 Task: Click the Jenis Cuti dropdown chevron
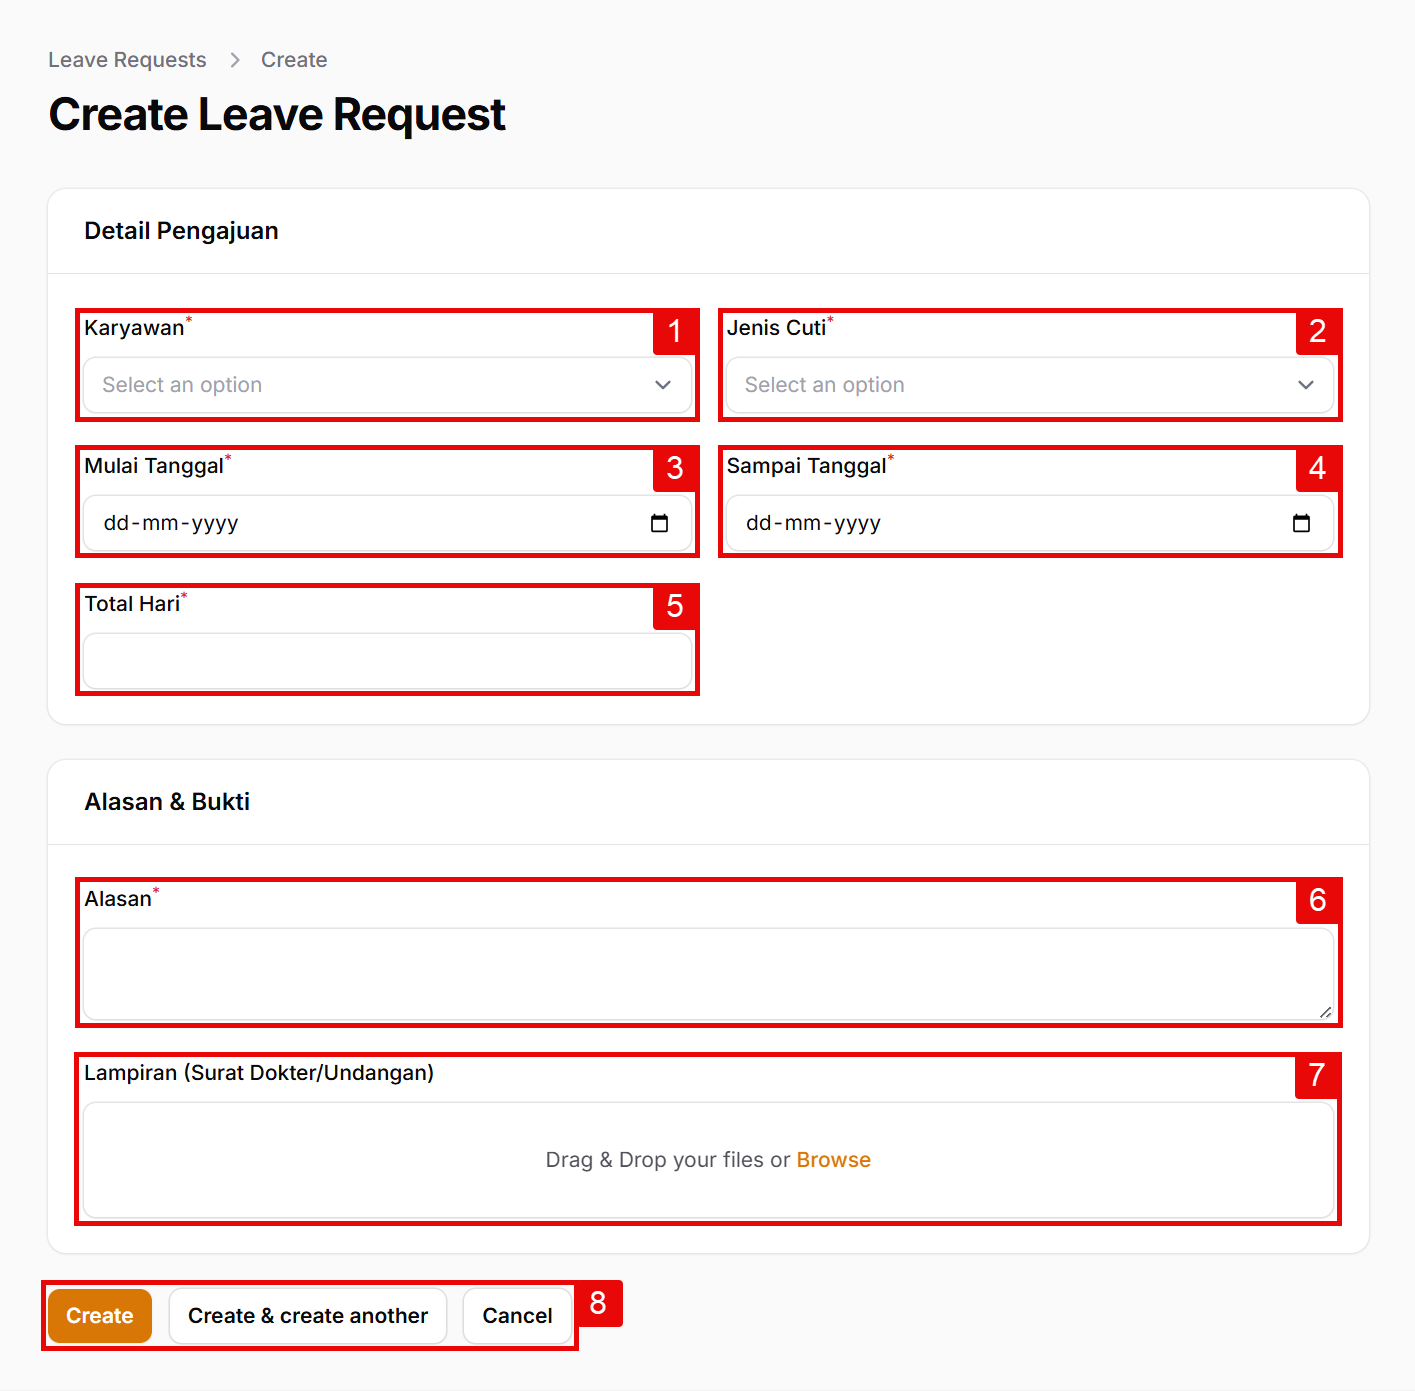click(1305, 385)
